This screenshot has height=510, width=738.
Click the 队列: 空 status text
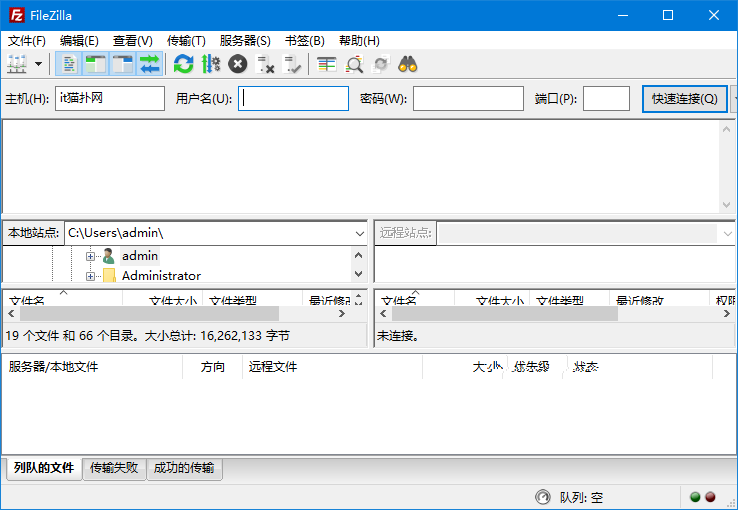point(581,498)
